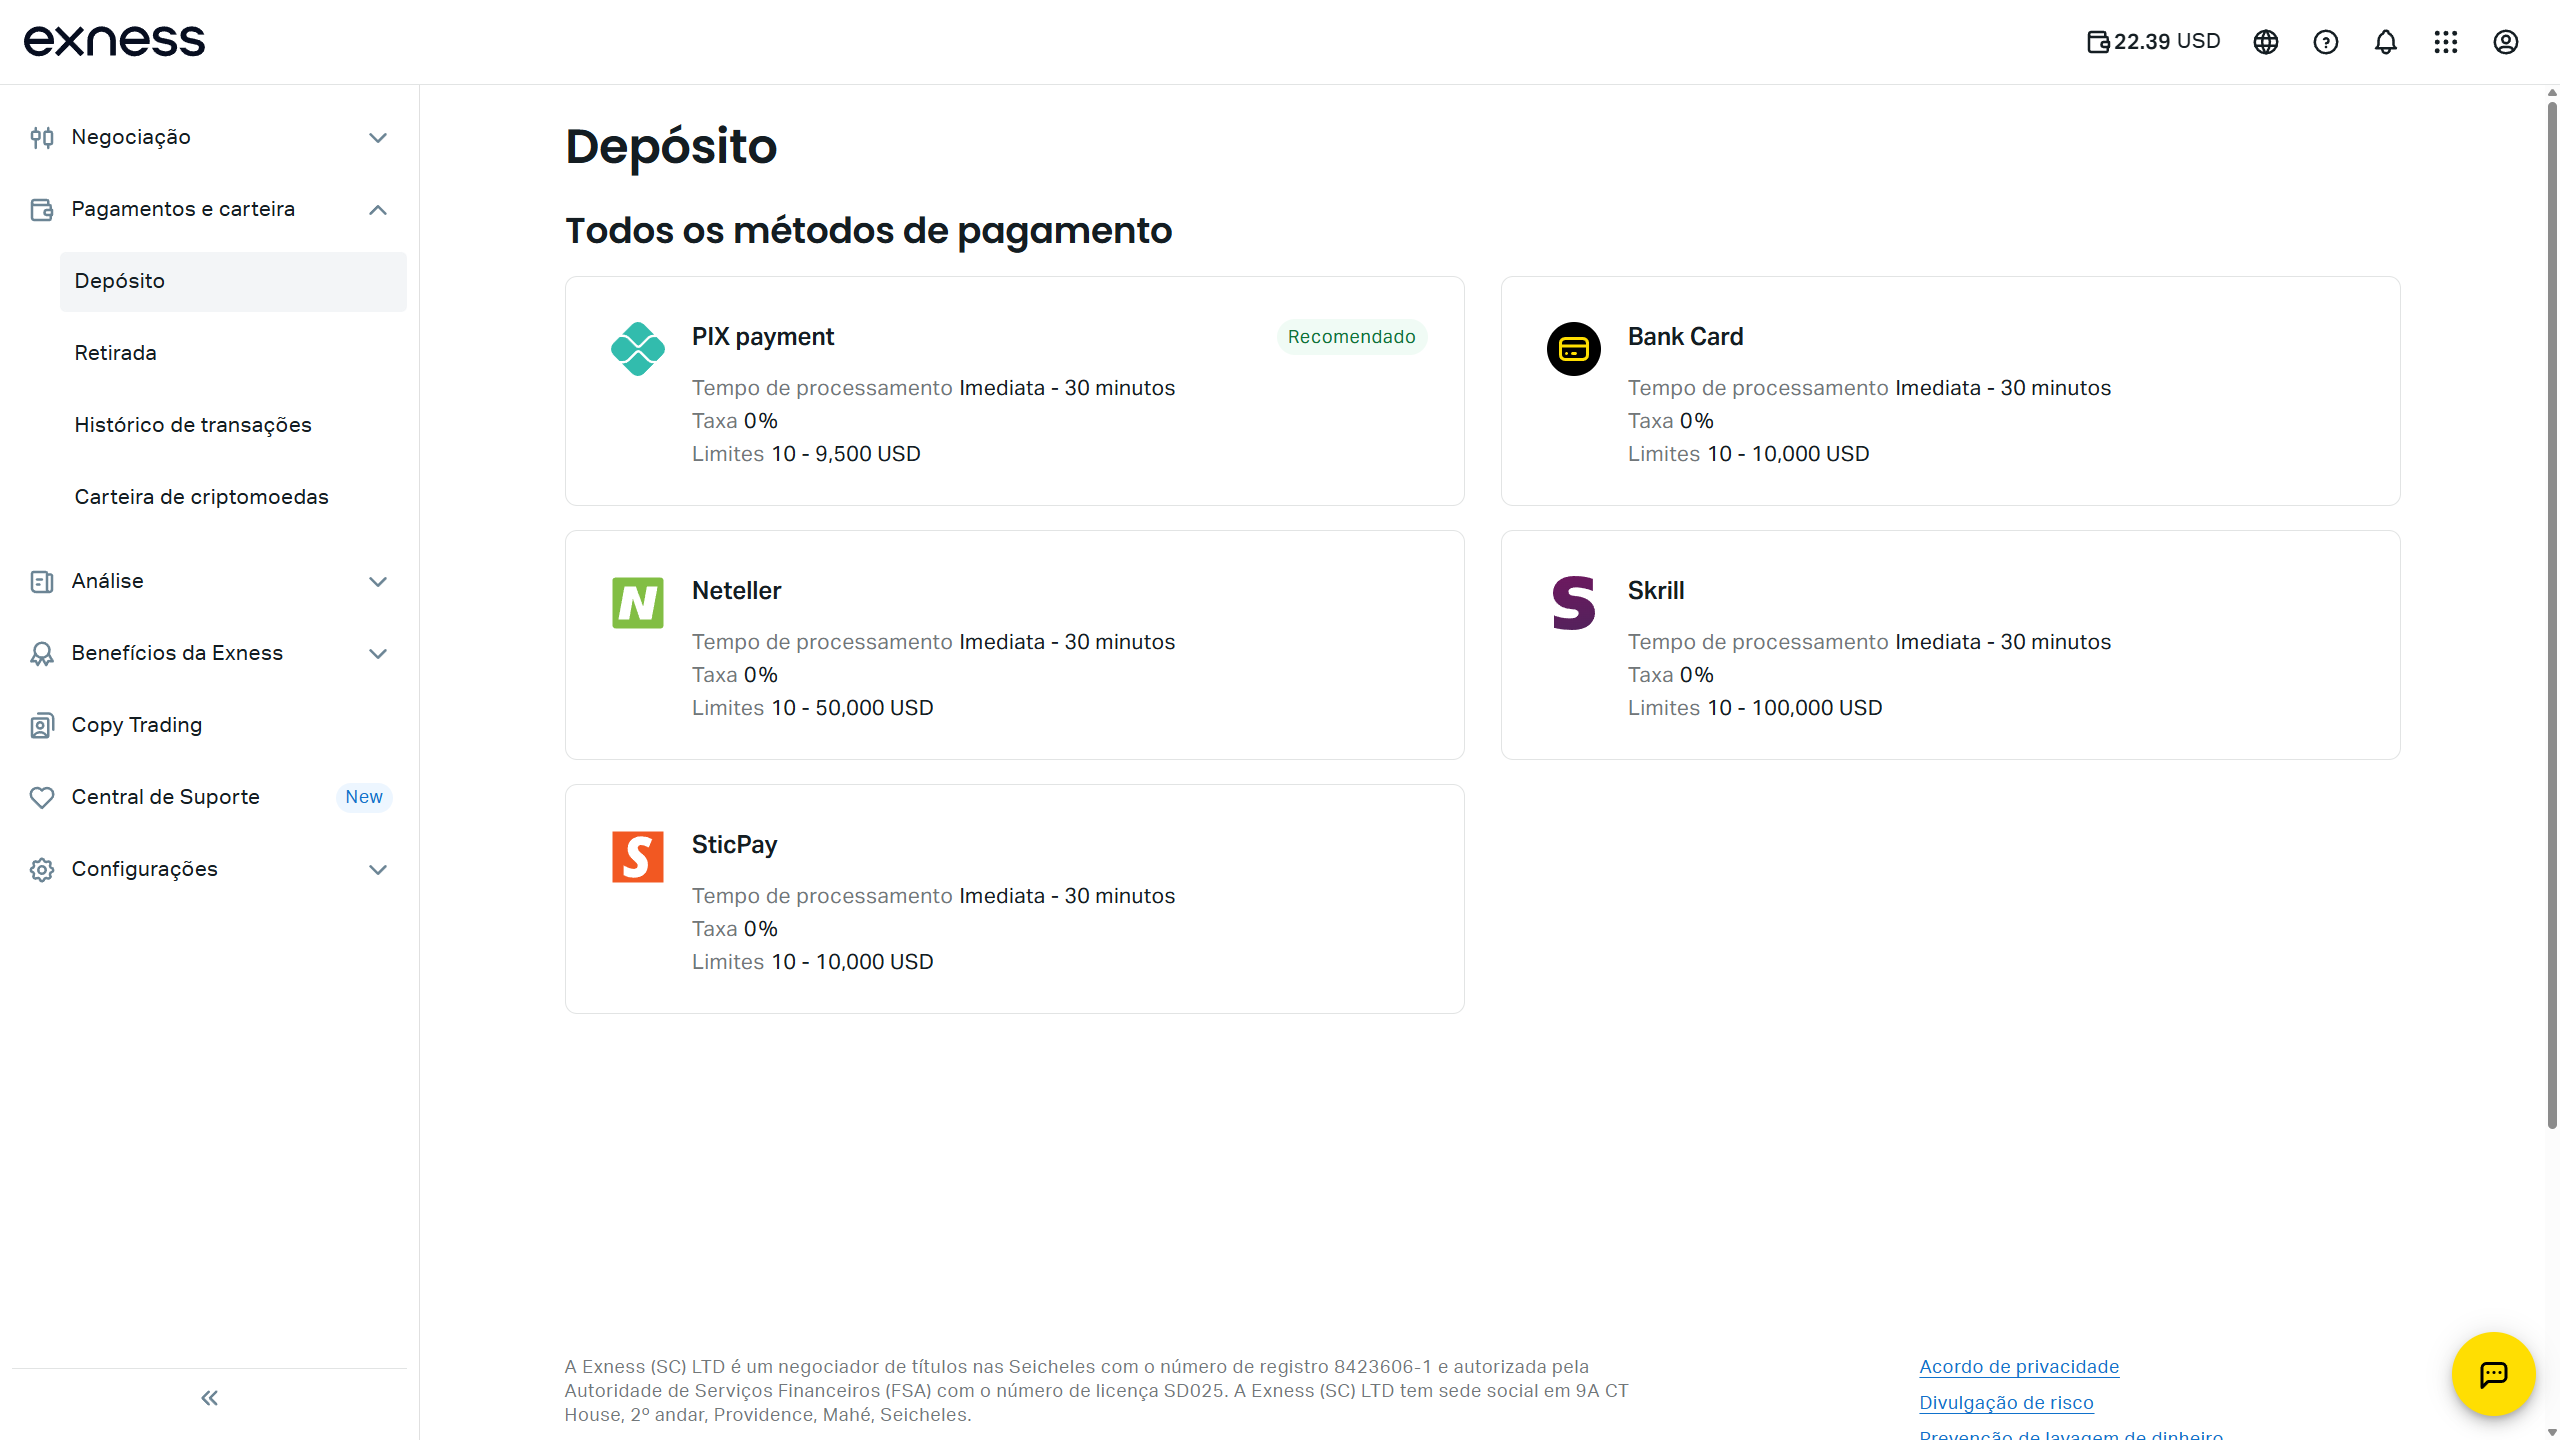Click Todos os métodos de pagamento heading

(869, 231)
